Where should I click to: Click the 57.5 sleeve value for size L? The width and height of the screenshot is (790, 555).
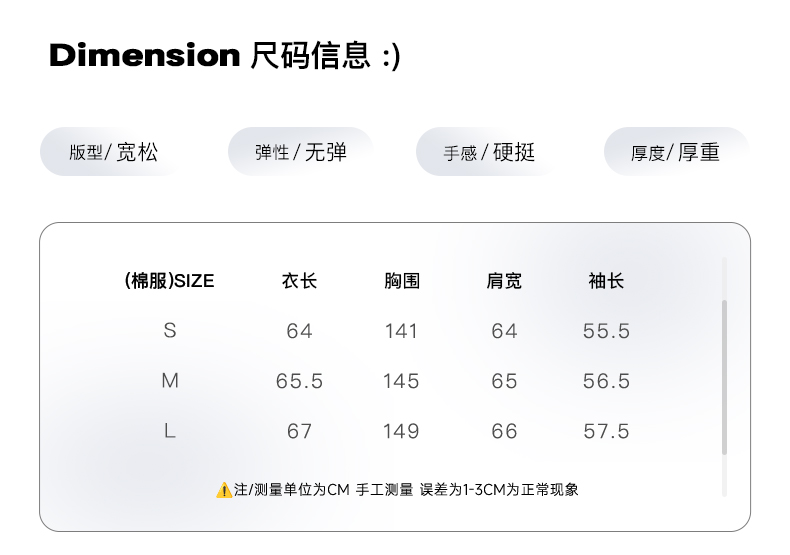pyautogui.click(x=606, y=431)
